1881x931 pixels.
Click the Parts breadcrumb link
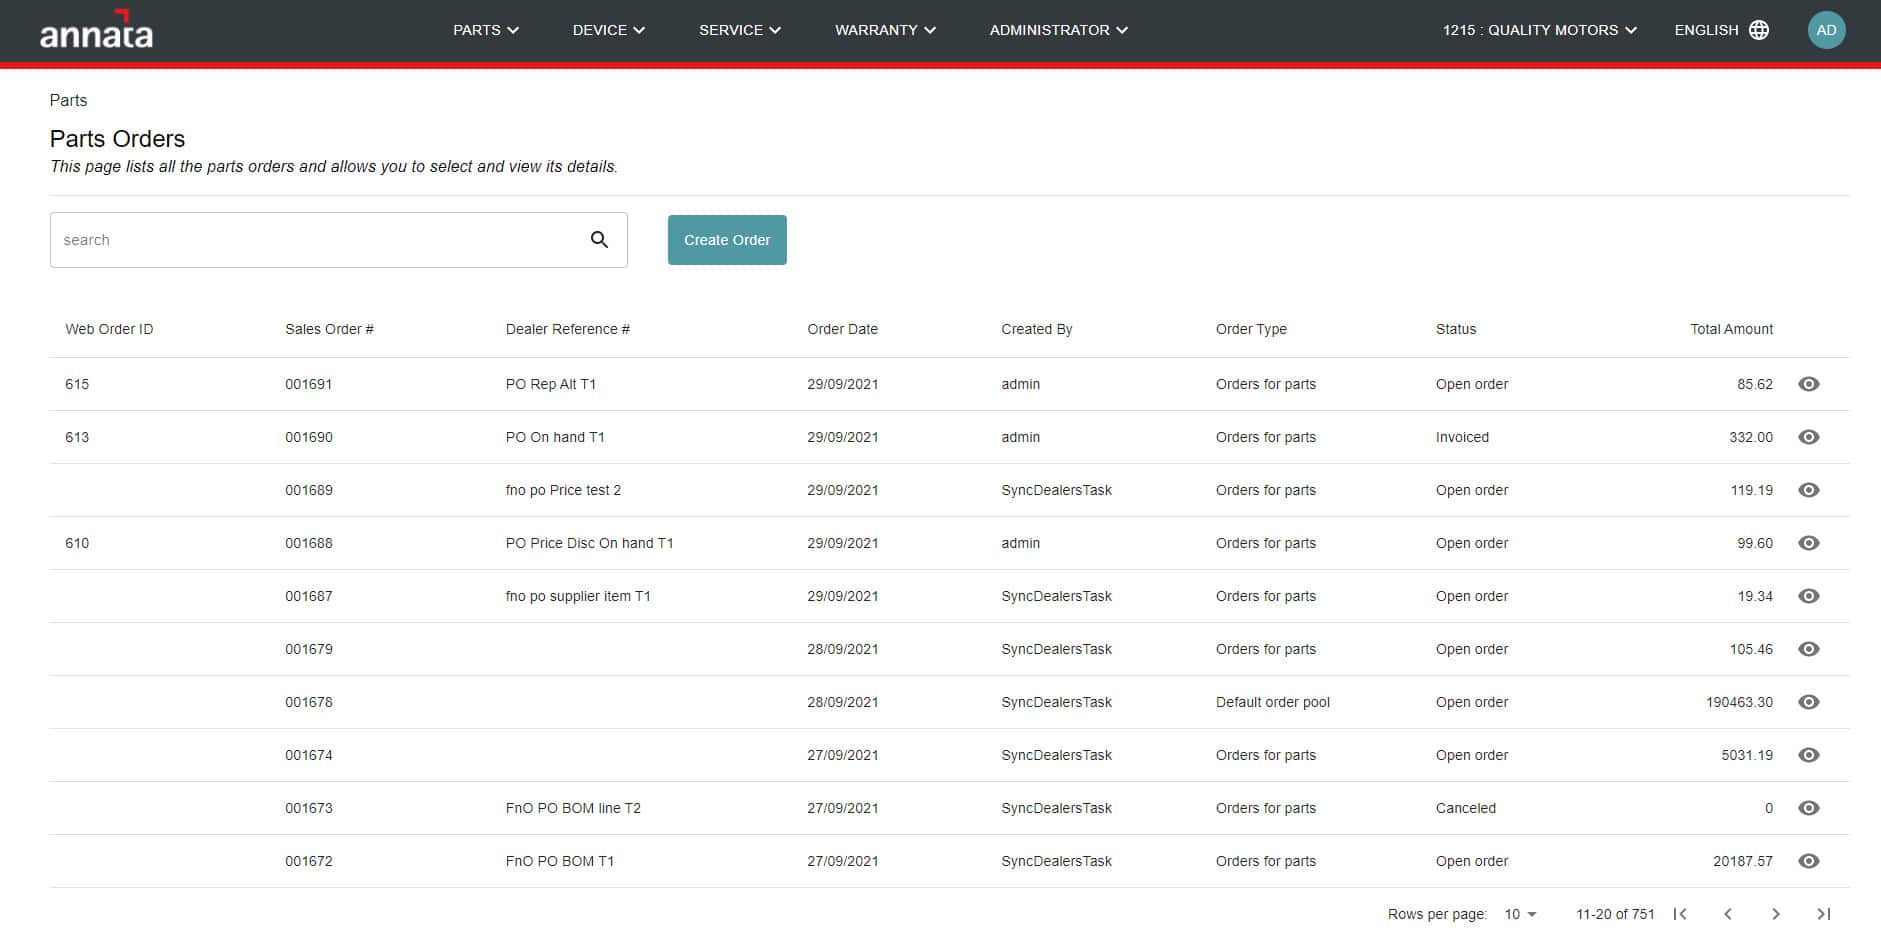pyautogui.click(x=68, y=100)
